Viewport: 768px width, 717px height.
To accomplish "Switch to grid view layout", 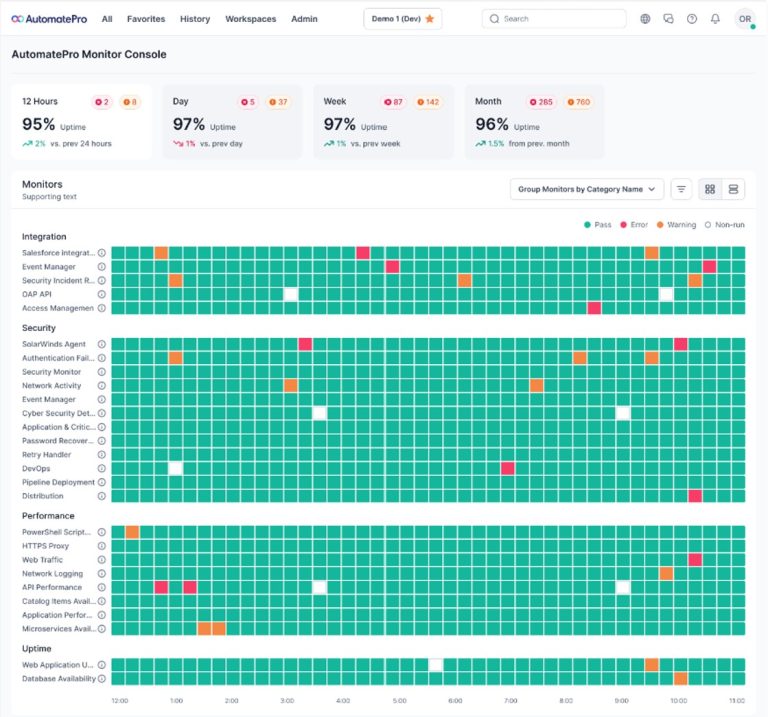I will [709, 189].
